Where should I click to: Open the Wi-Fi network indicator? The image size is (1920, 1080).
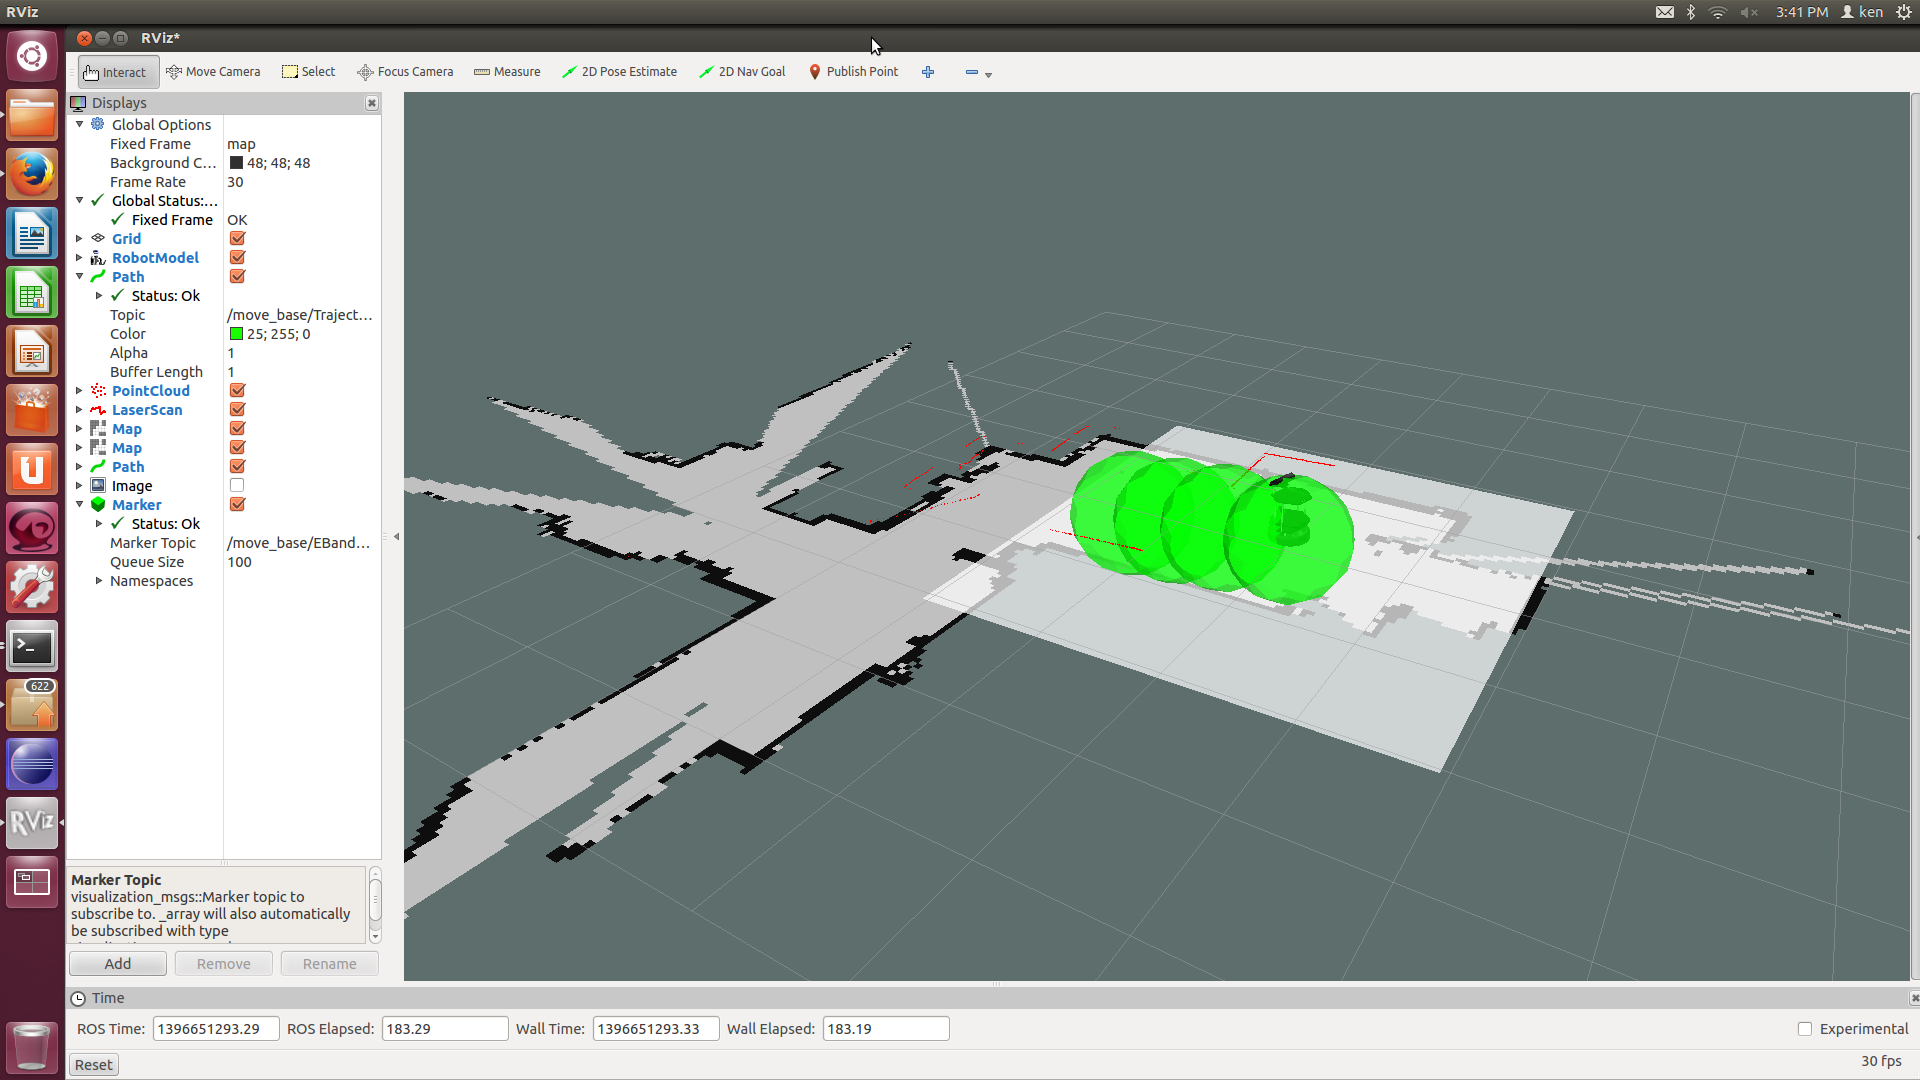[x=1718, y=12]
